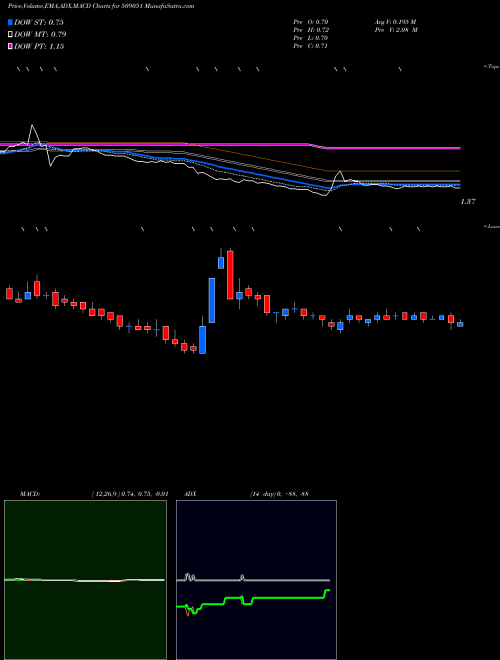Click the MACD (12,26,9) values text
The image size is (500, 660).
pyautogui.click(x=130, y=494)
